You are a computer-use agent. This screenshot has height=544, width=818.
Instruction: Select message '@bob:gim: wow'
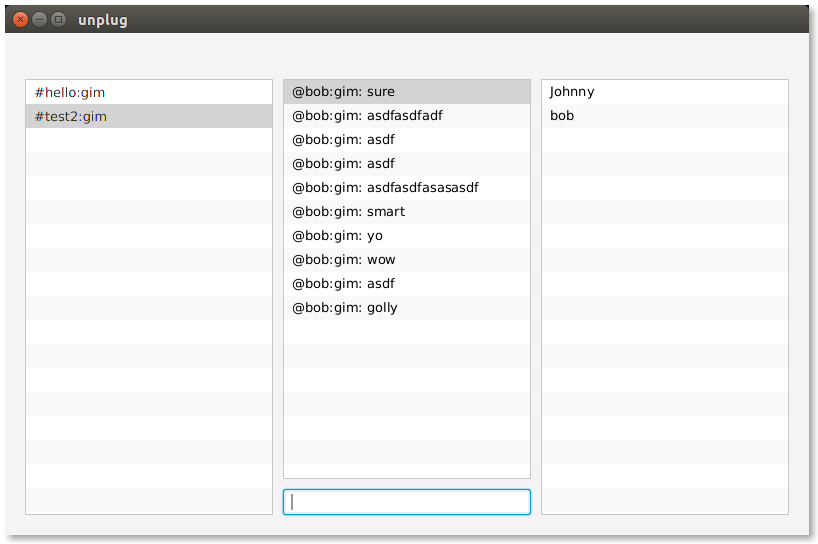click(406, 260)
